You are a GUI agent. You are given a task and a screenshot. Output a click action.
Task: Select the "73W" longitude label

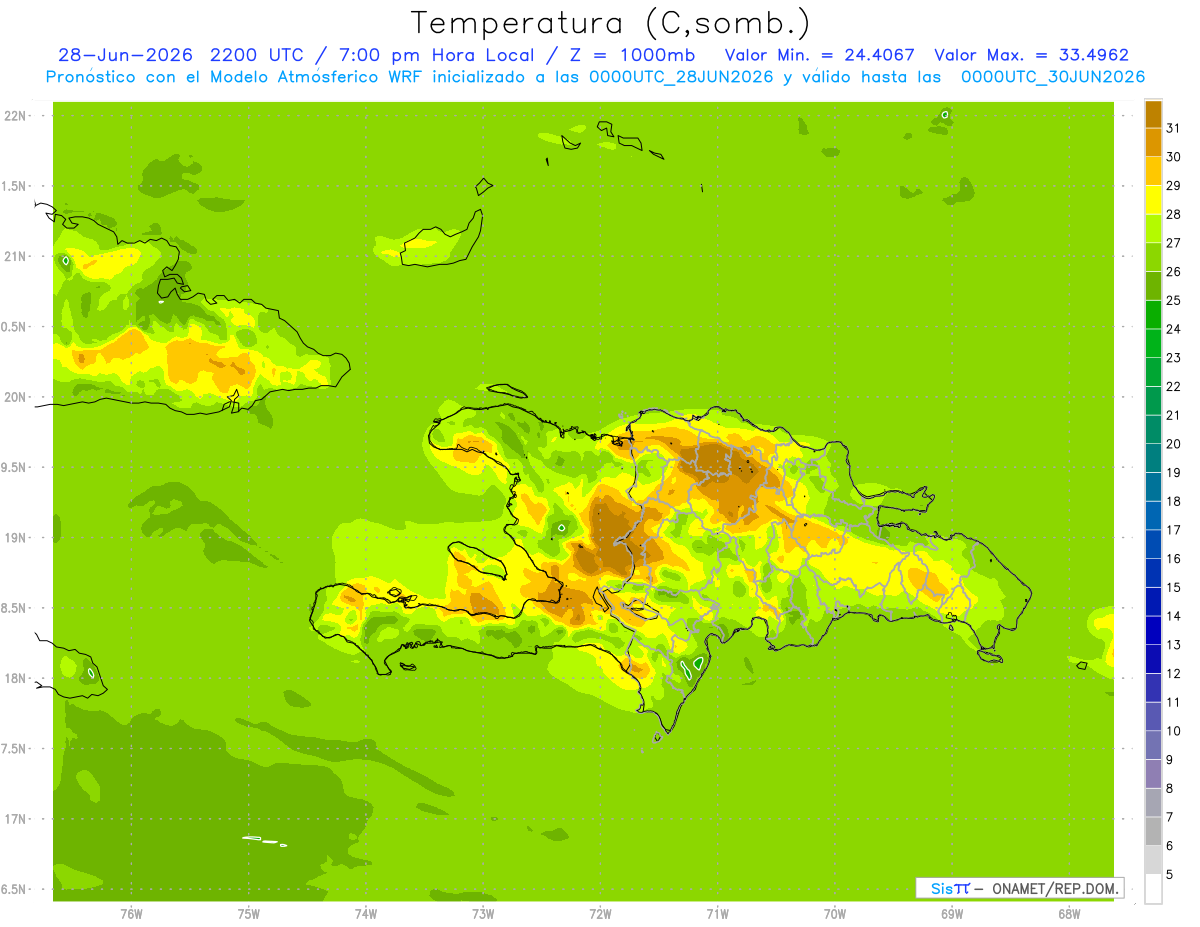click(483, 915)
